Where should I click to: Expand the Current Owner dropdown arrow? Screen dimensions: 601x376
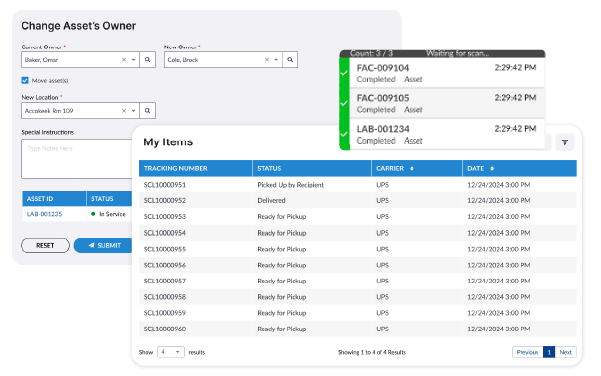tap(133, 60)
